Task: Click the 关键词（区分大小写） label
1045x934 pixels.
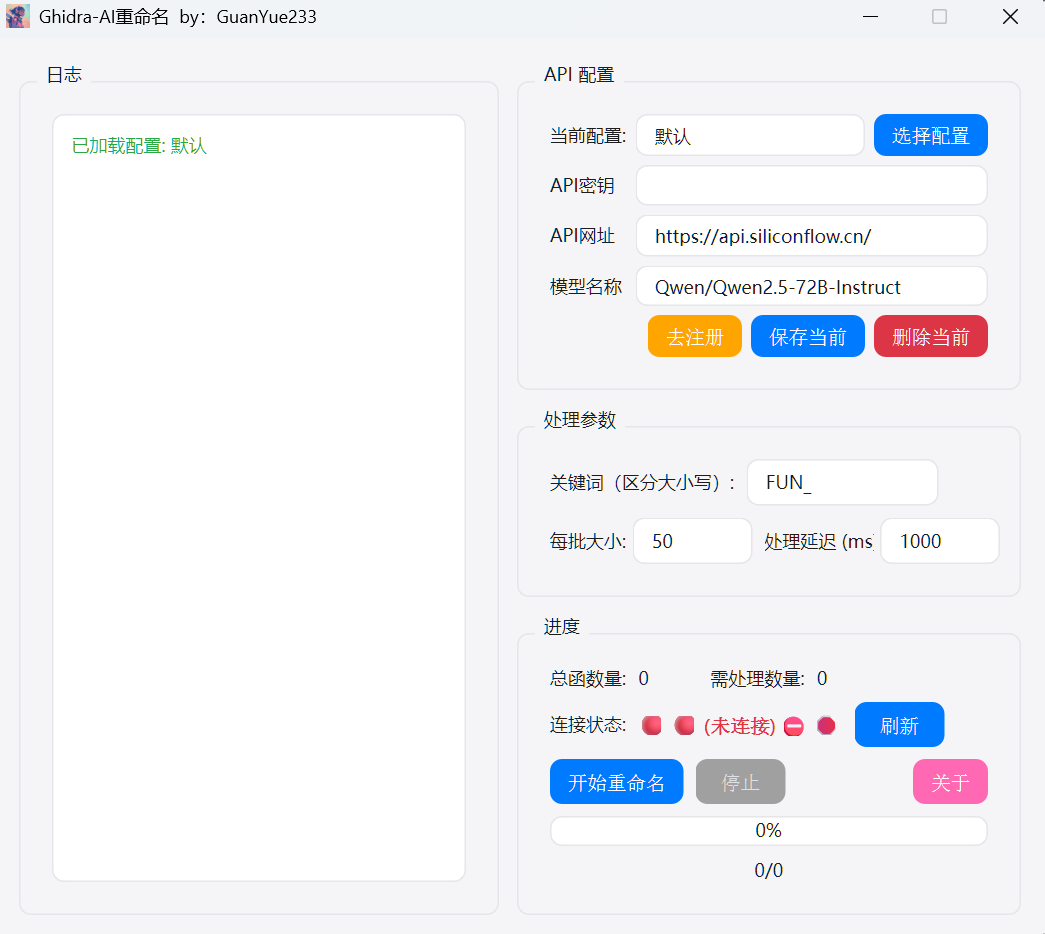Action: point(642,482)
